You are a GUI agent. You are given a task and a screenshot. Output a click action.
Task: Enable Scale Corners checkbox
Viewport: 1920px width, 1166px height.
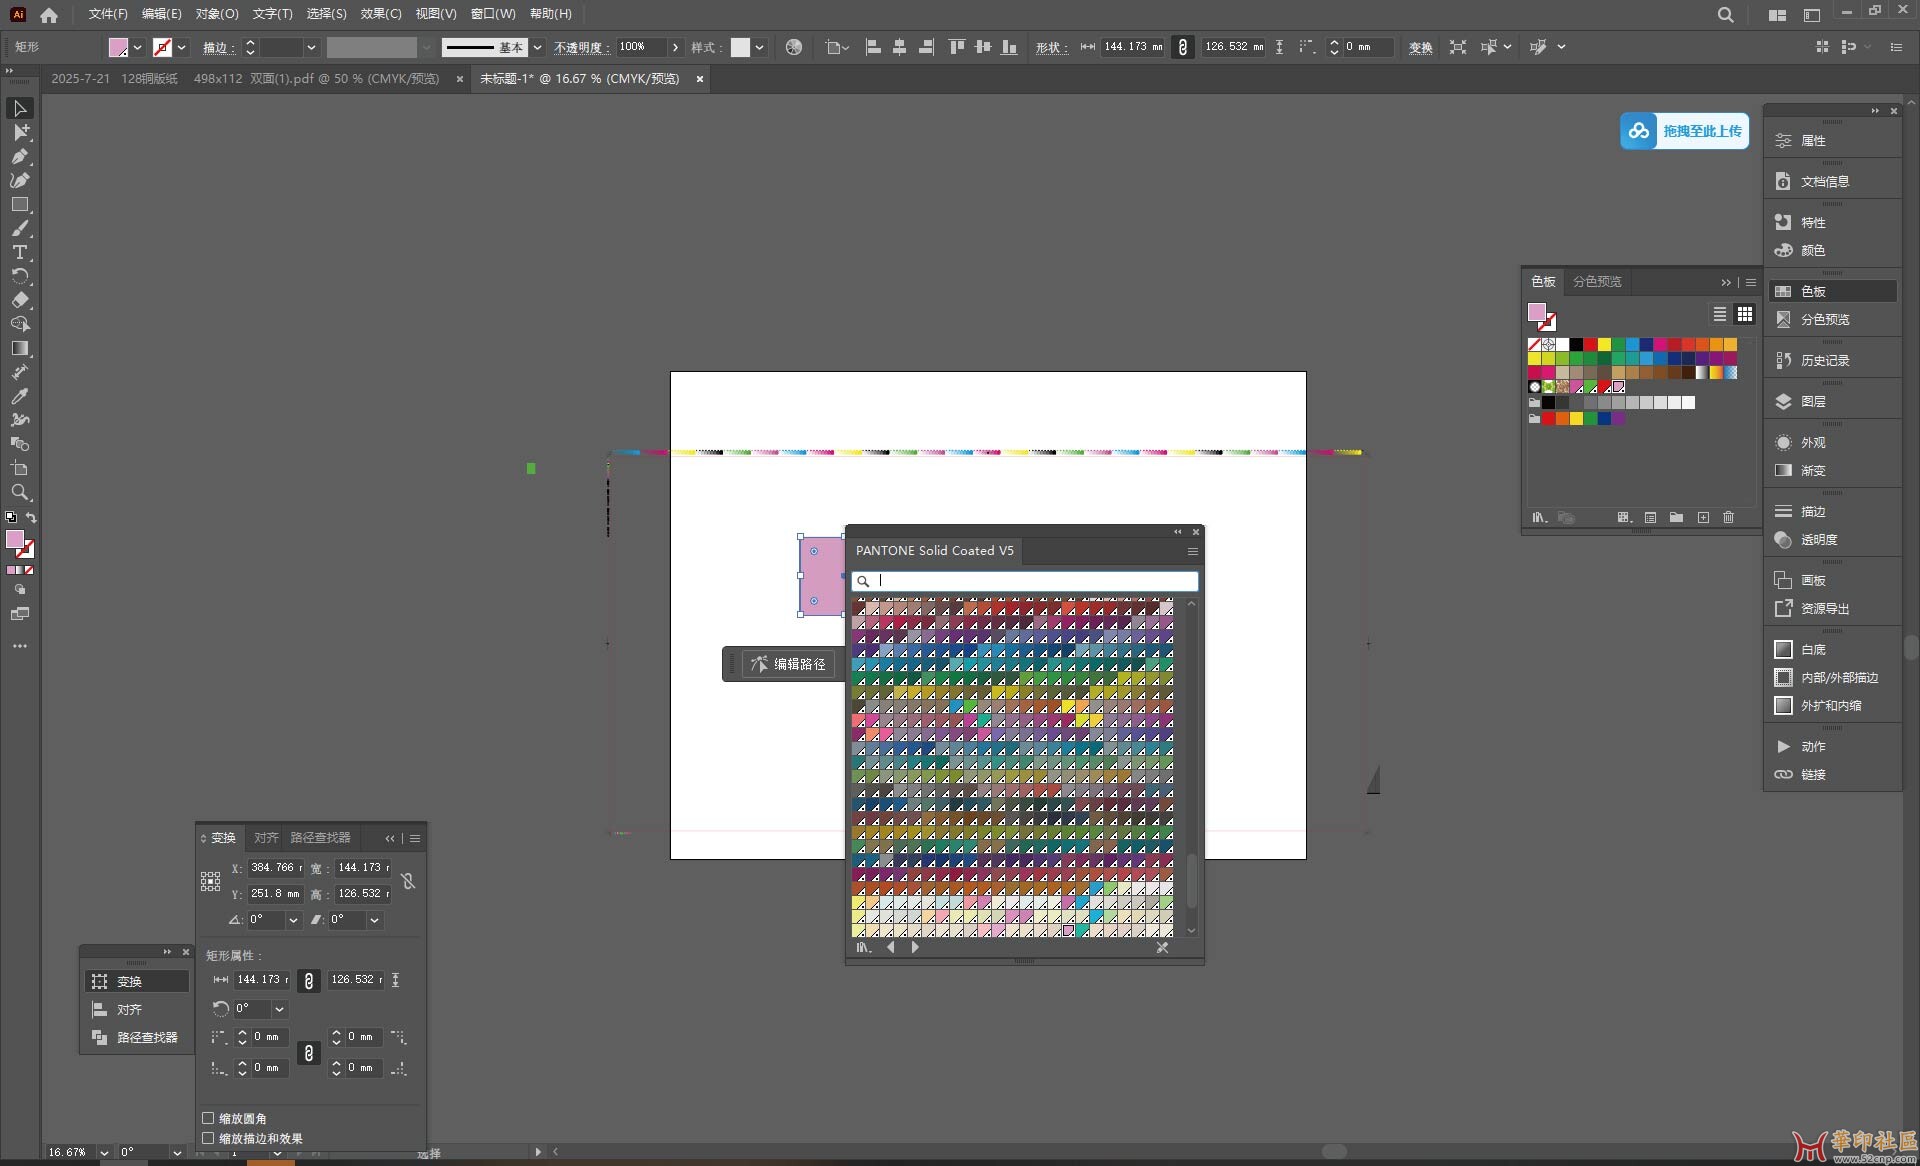[208, 1118]
